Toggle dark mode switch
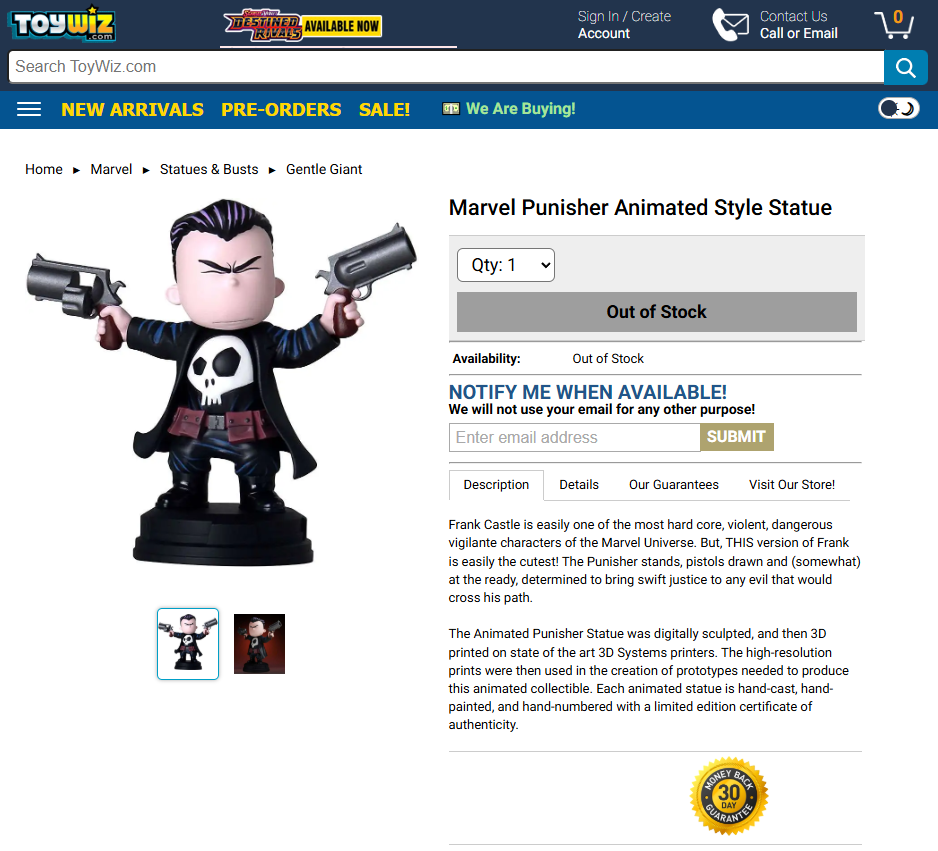 tap(899, 108)
